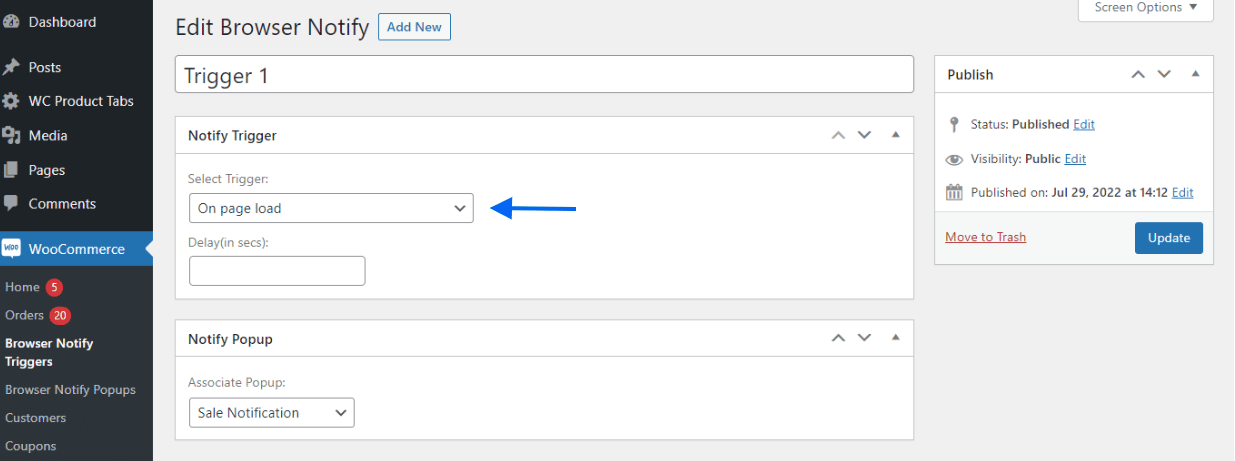The width and height of the screenshot is (1235, 461).
Task: Open the Select Trigger dropdown
Action: pos(331,208)
